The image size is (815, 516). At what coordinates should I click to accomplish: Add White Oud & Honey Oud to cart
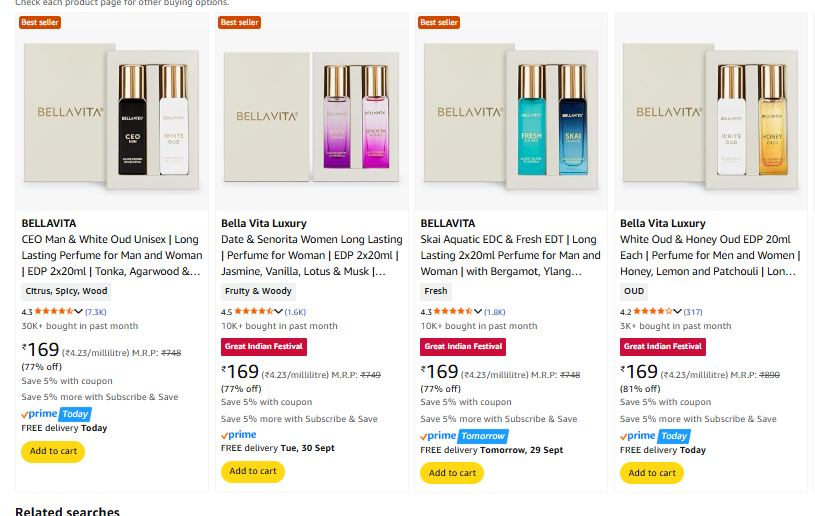pyautogui.click(x=652, y=473)
